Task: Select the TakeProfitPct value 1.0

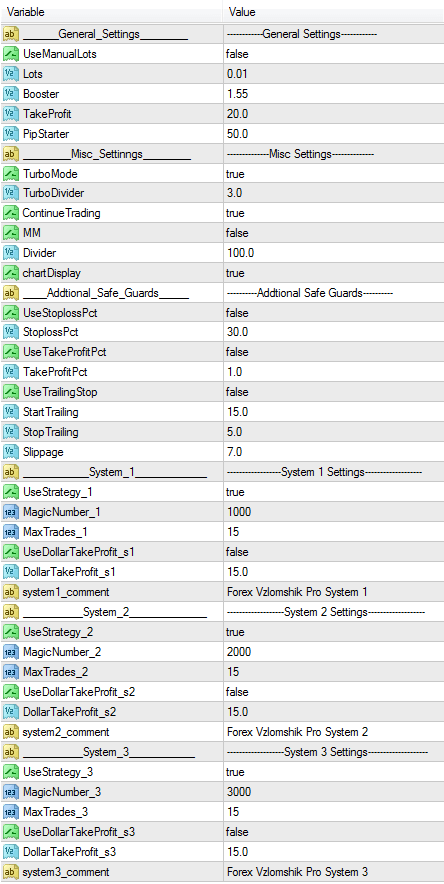Action: point(234,372)
